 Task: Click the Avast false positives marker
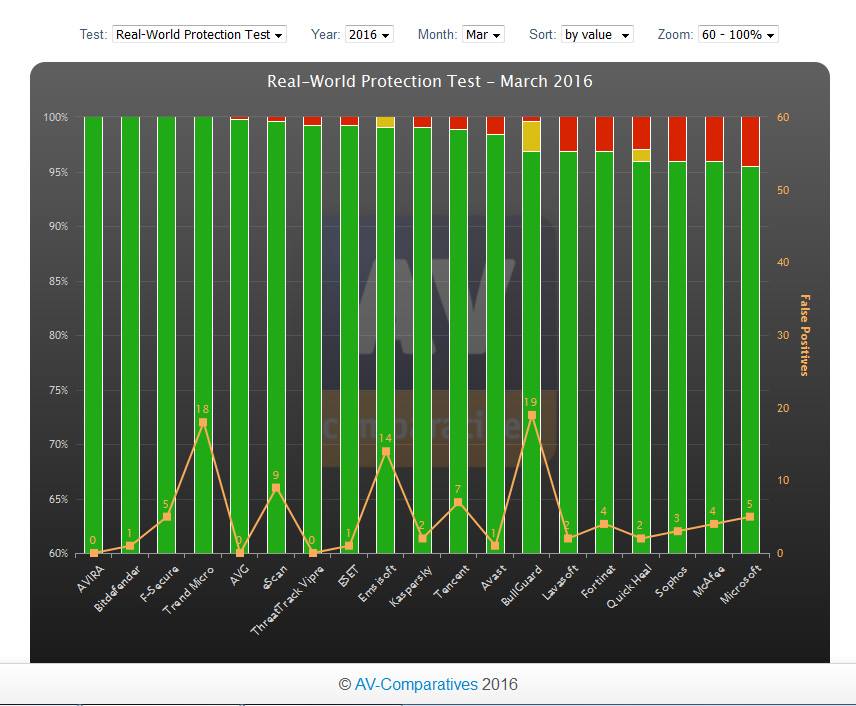(495, 546)
